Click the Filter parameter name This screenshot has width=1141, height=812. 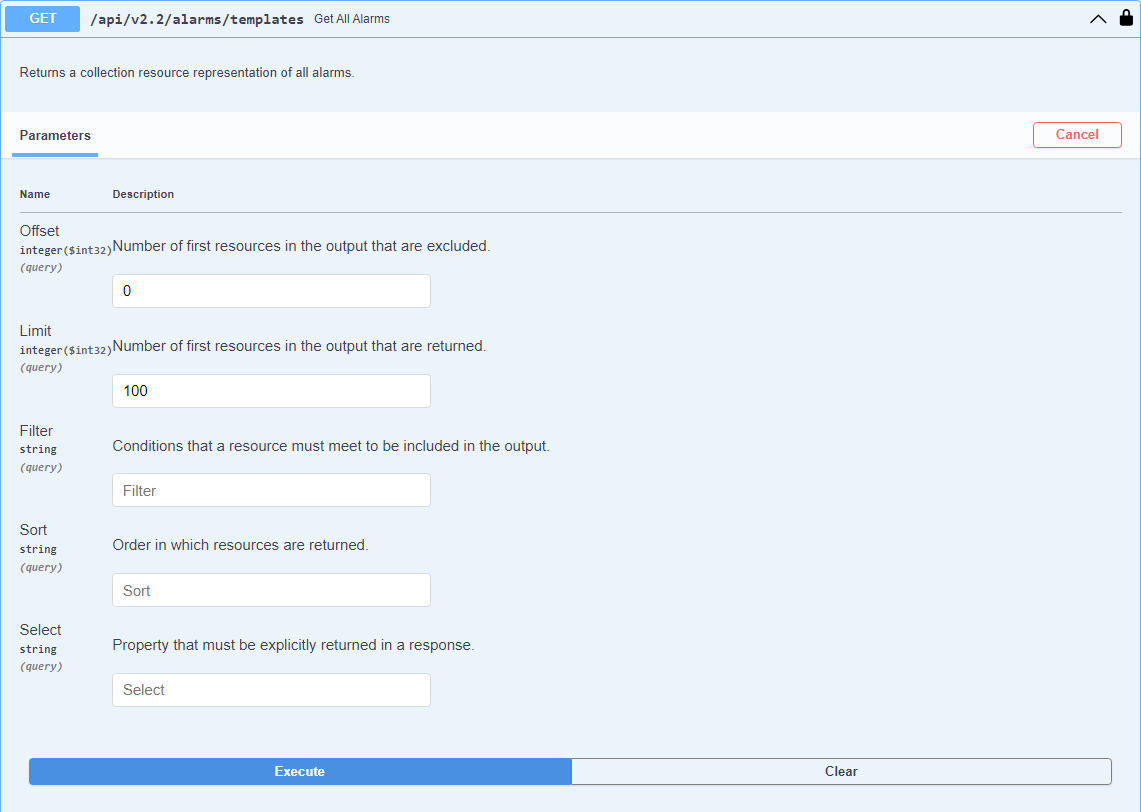(36, 431)
